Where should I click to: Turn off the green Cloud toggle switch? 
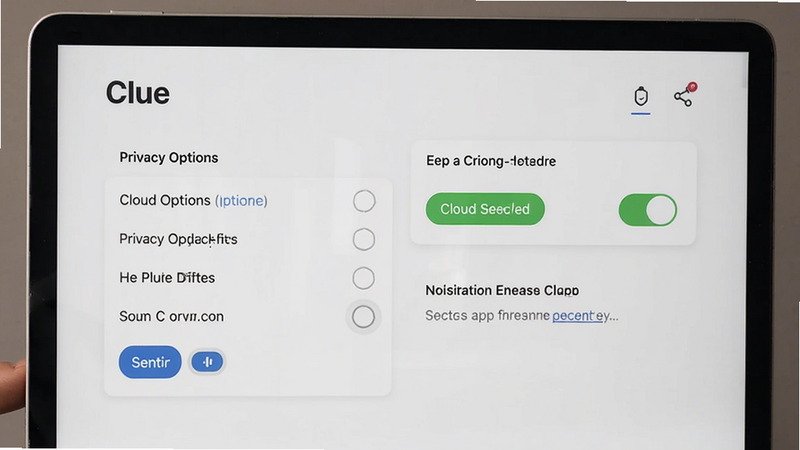pos(648,210)
